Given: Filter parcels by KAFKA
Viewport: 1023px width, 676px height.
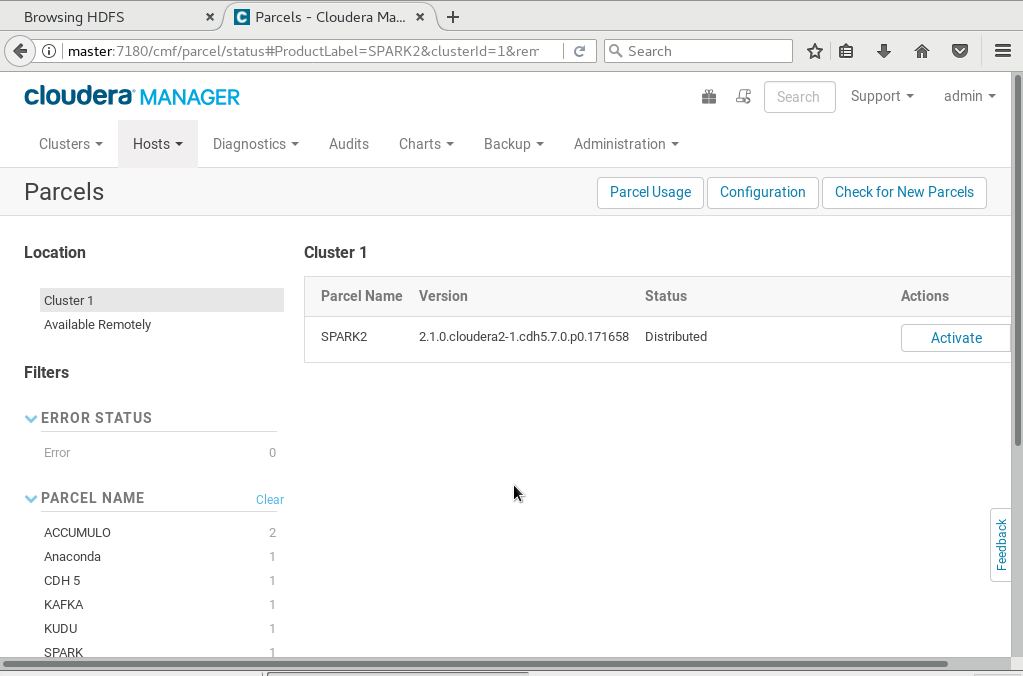Looking at the screenshot, I should pyautogui.click(x=160, y=605).
